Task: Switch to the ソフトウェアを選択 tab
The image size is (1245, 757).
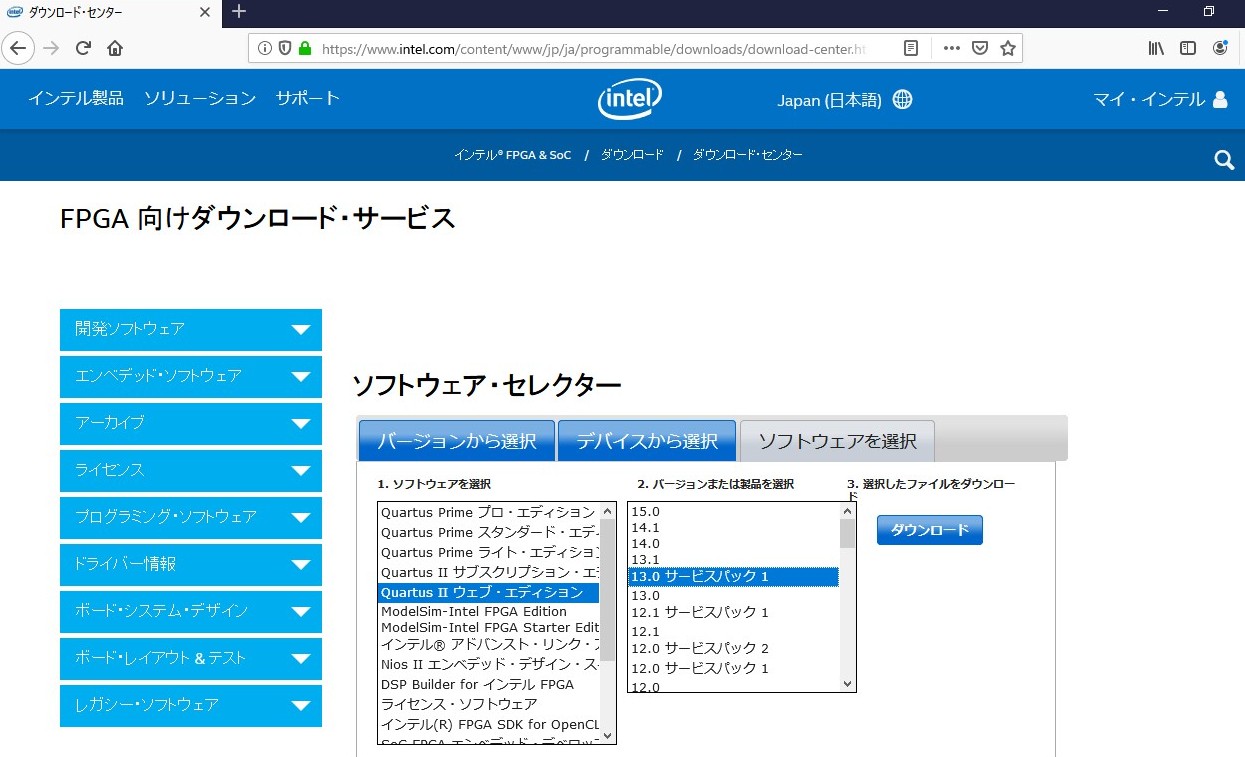Action: point(837,441)
